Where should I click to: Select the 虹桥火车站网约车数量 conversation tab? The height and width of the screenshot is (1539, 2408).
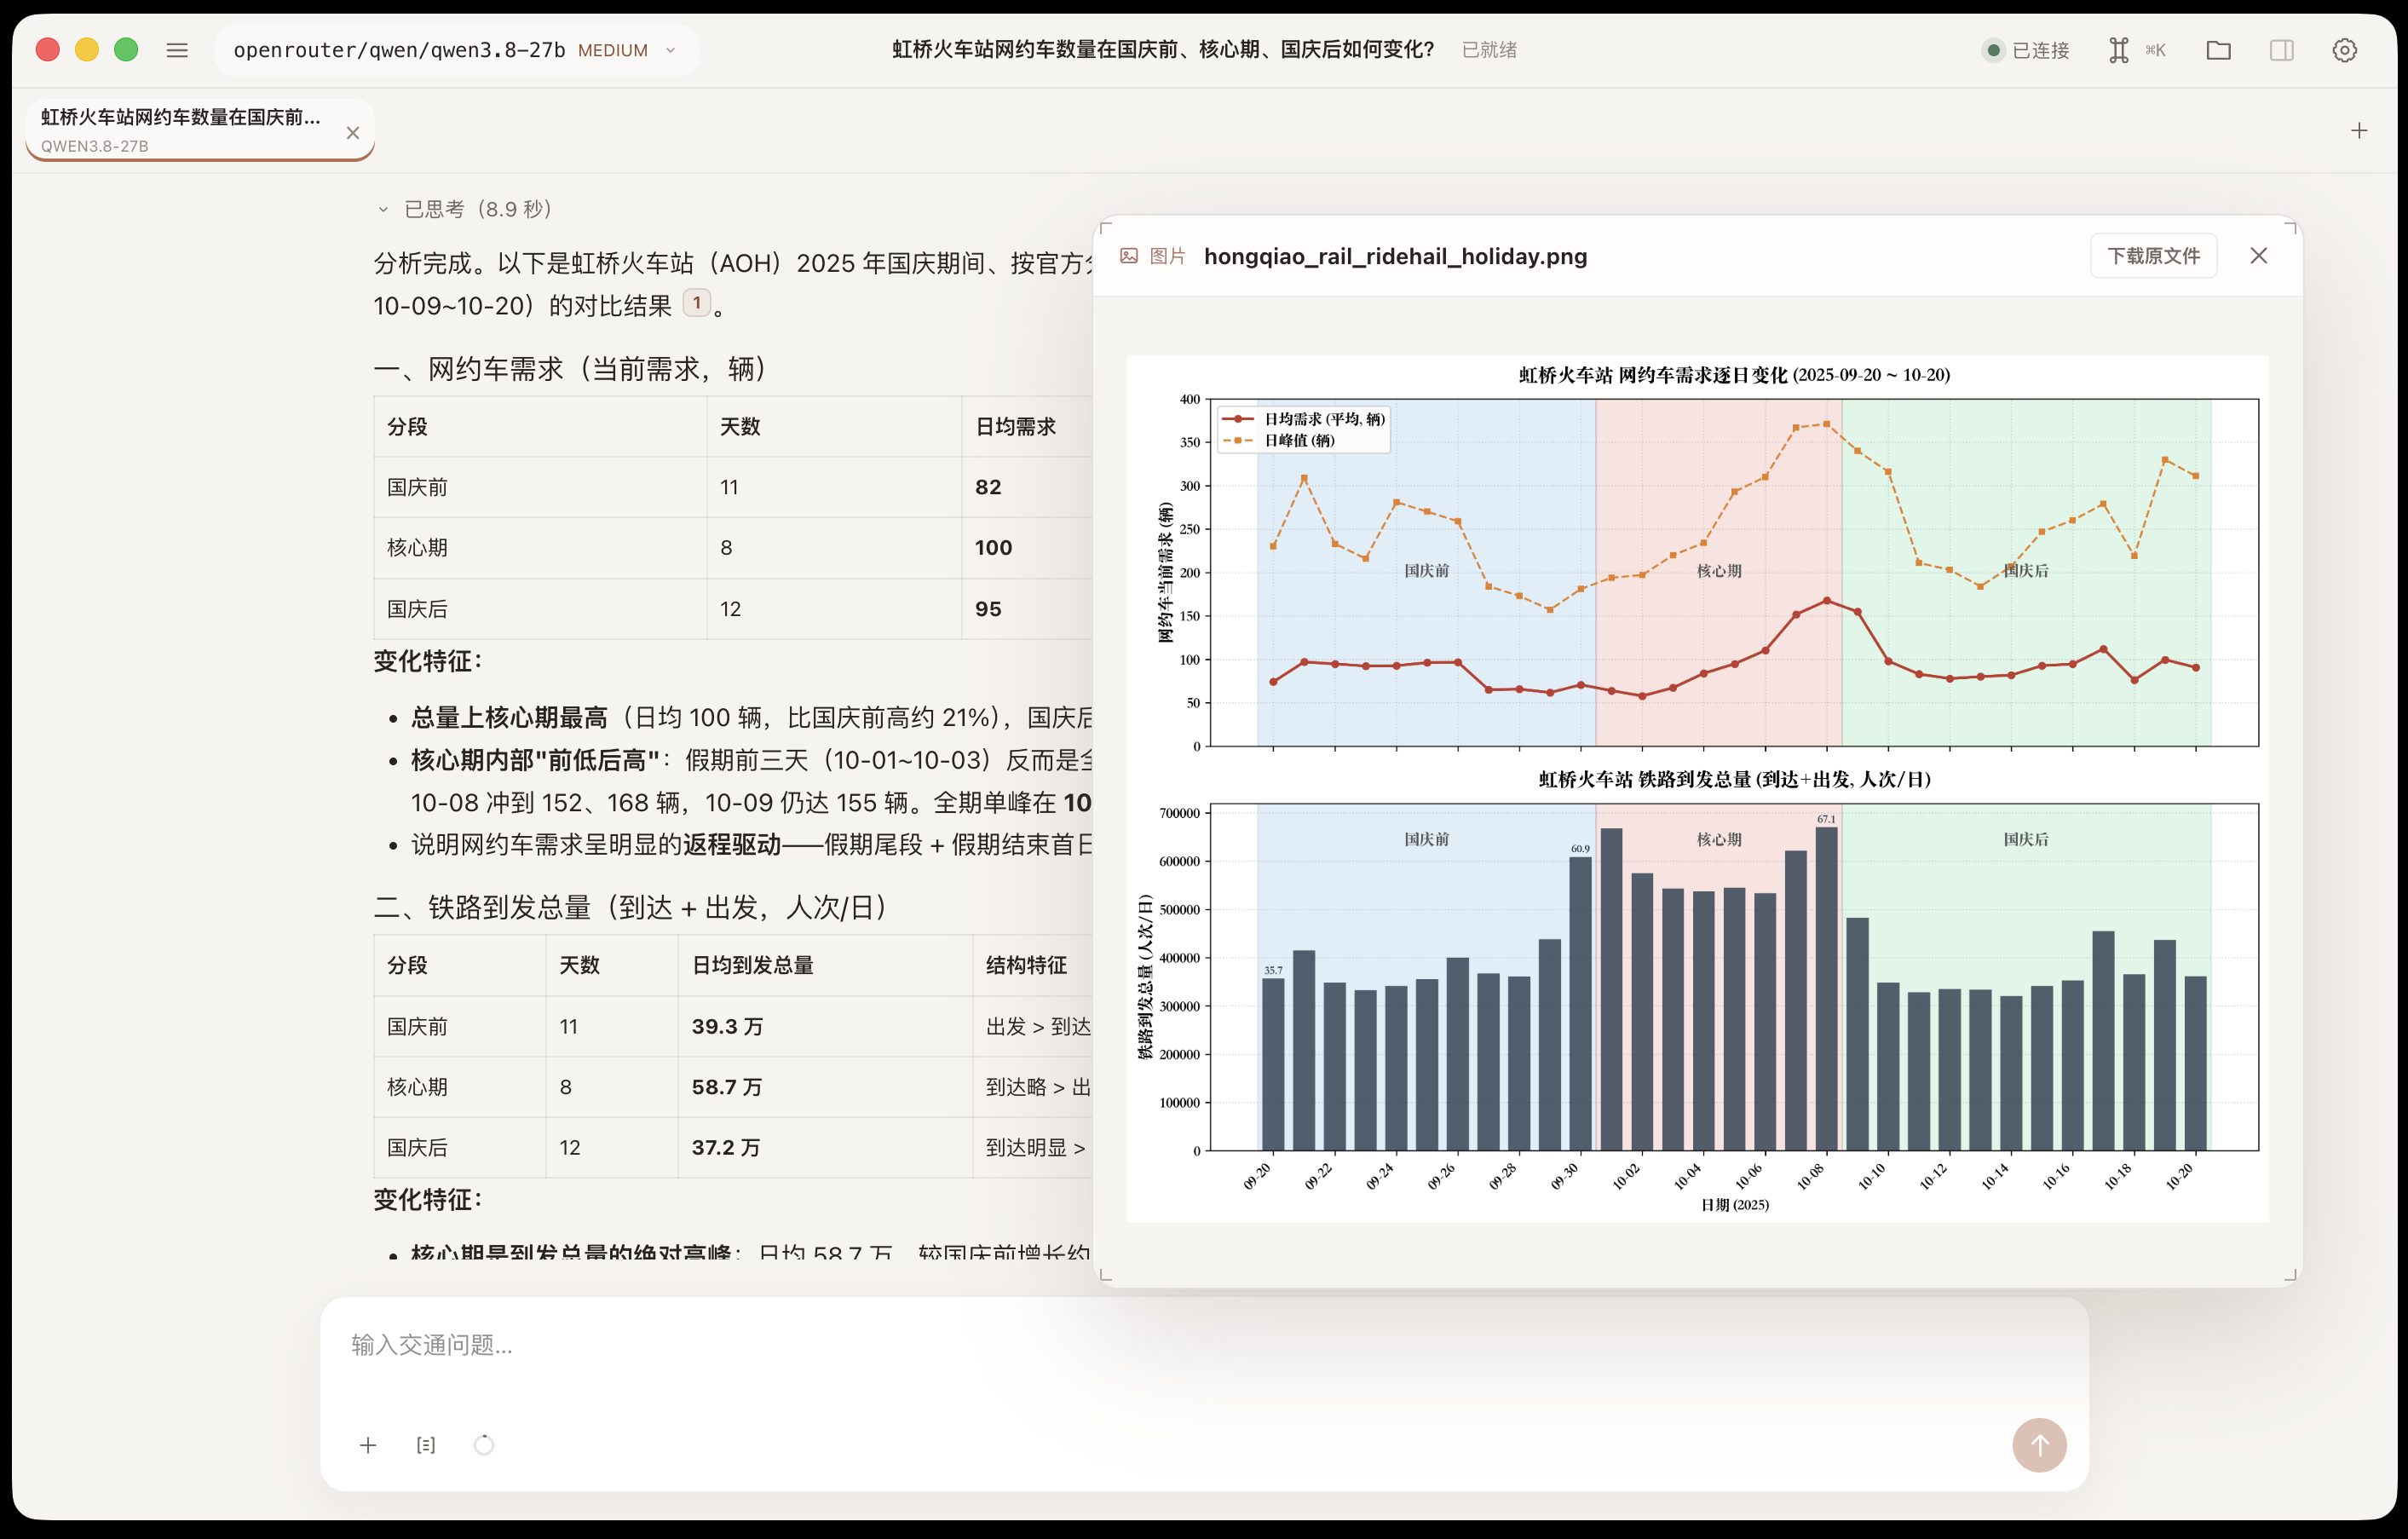click(x=200, y=130)
